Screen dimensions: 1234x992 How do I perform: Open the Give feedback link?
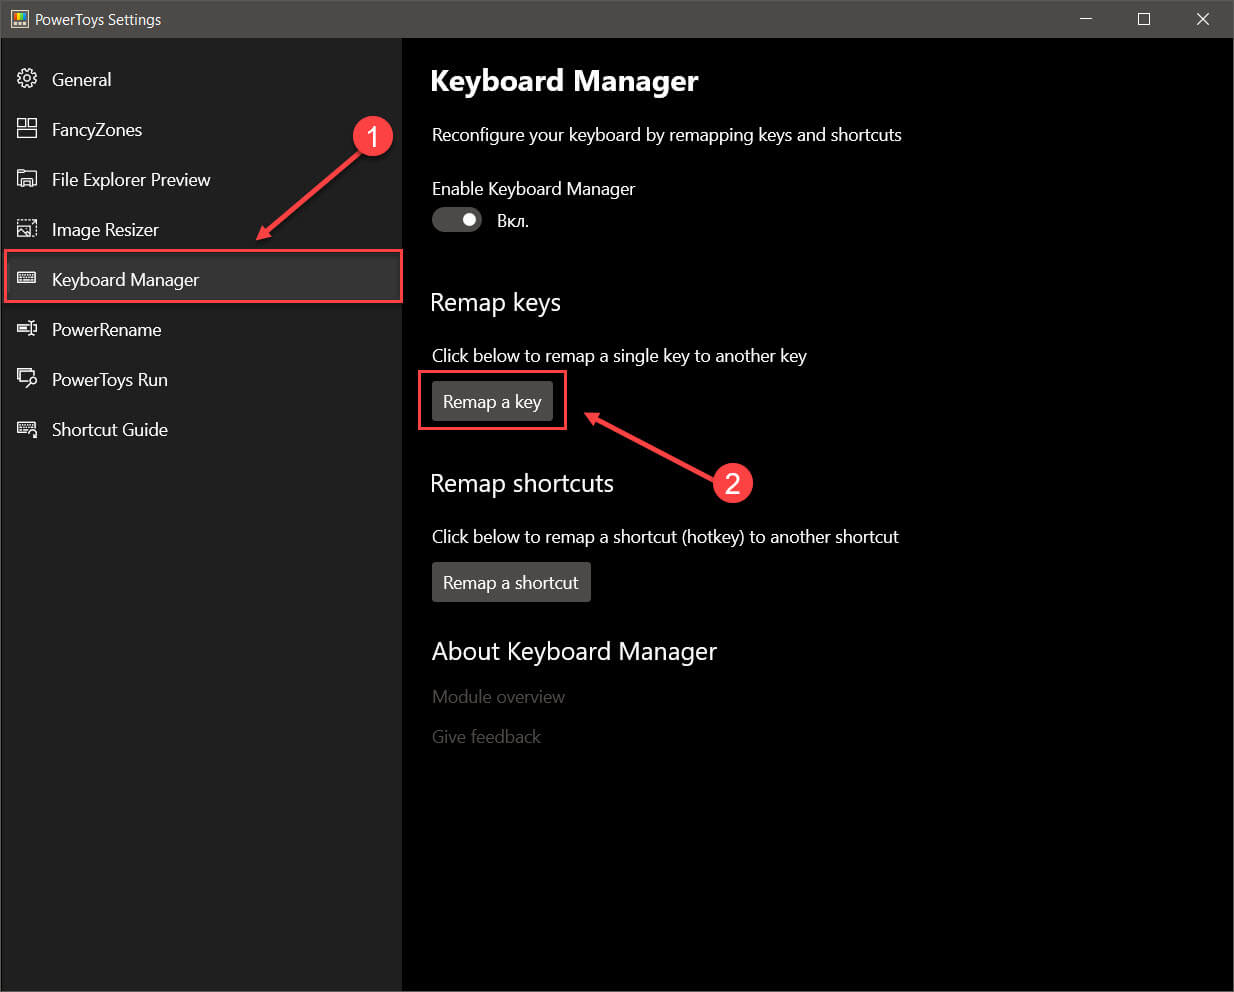point(486,736)
